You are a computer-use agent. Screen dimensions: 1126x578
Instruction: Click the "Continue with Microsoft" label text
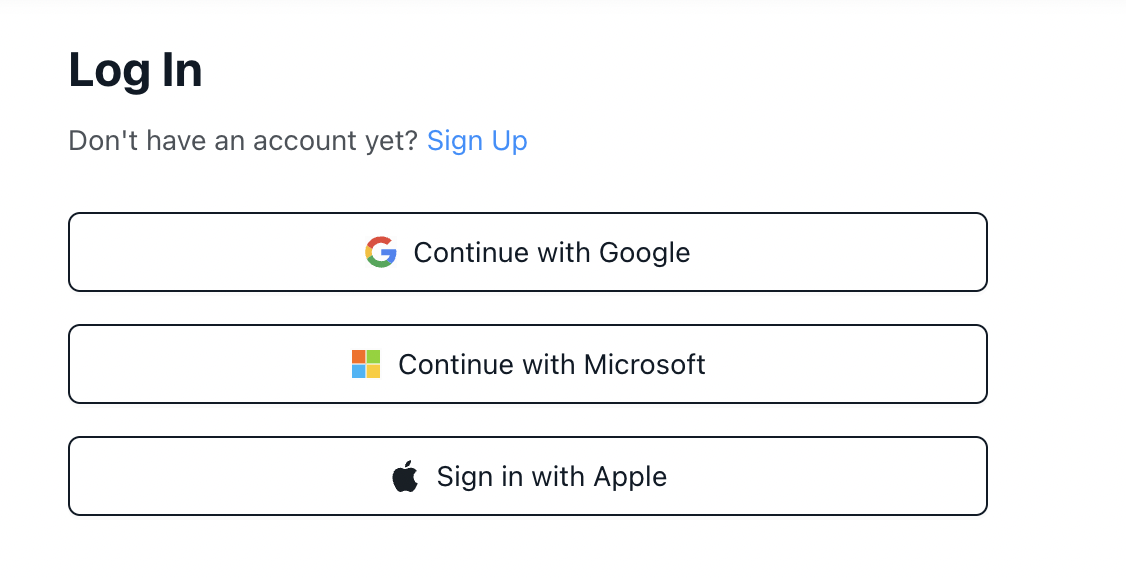(x=552, y=365)
